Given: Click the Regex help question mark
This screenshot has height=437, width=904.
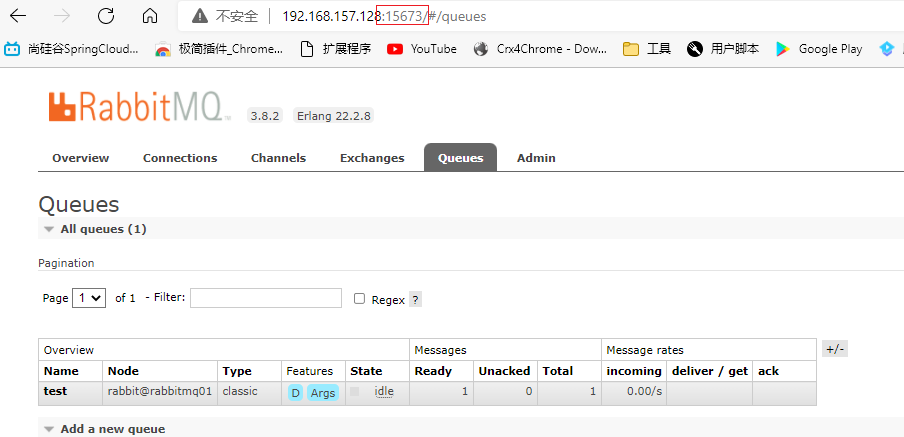Looking at the screenshot, I should [415, 300].
